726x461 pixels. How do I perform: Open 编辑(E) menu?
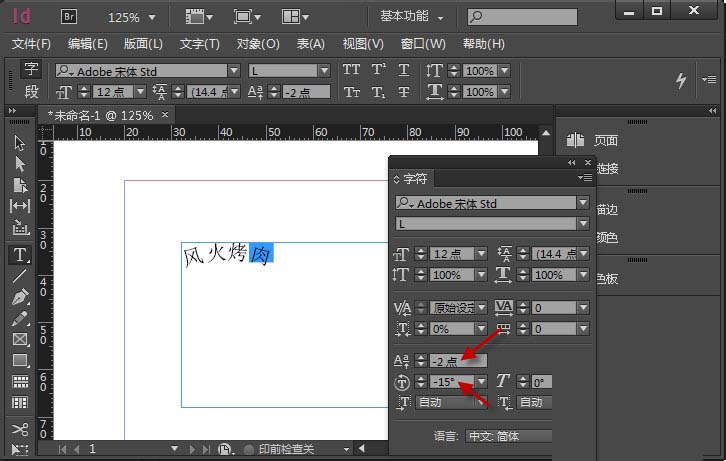(x=88, y=44)
